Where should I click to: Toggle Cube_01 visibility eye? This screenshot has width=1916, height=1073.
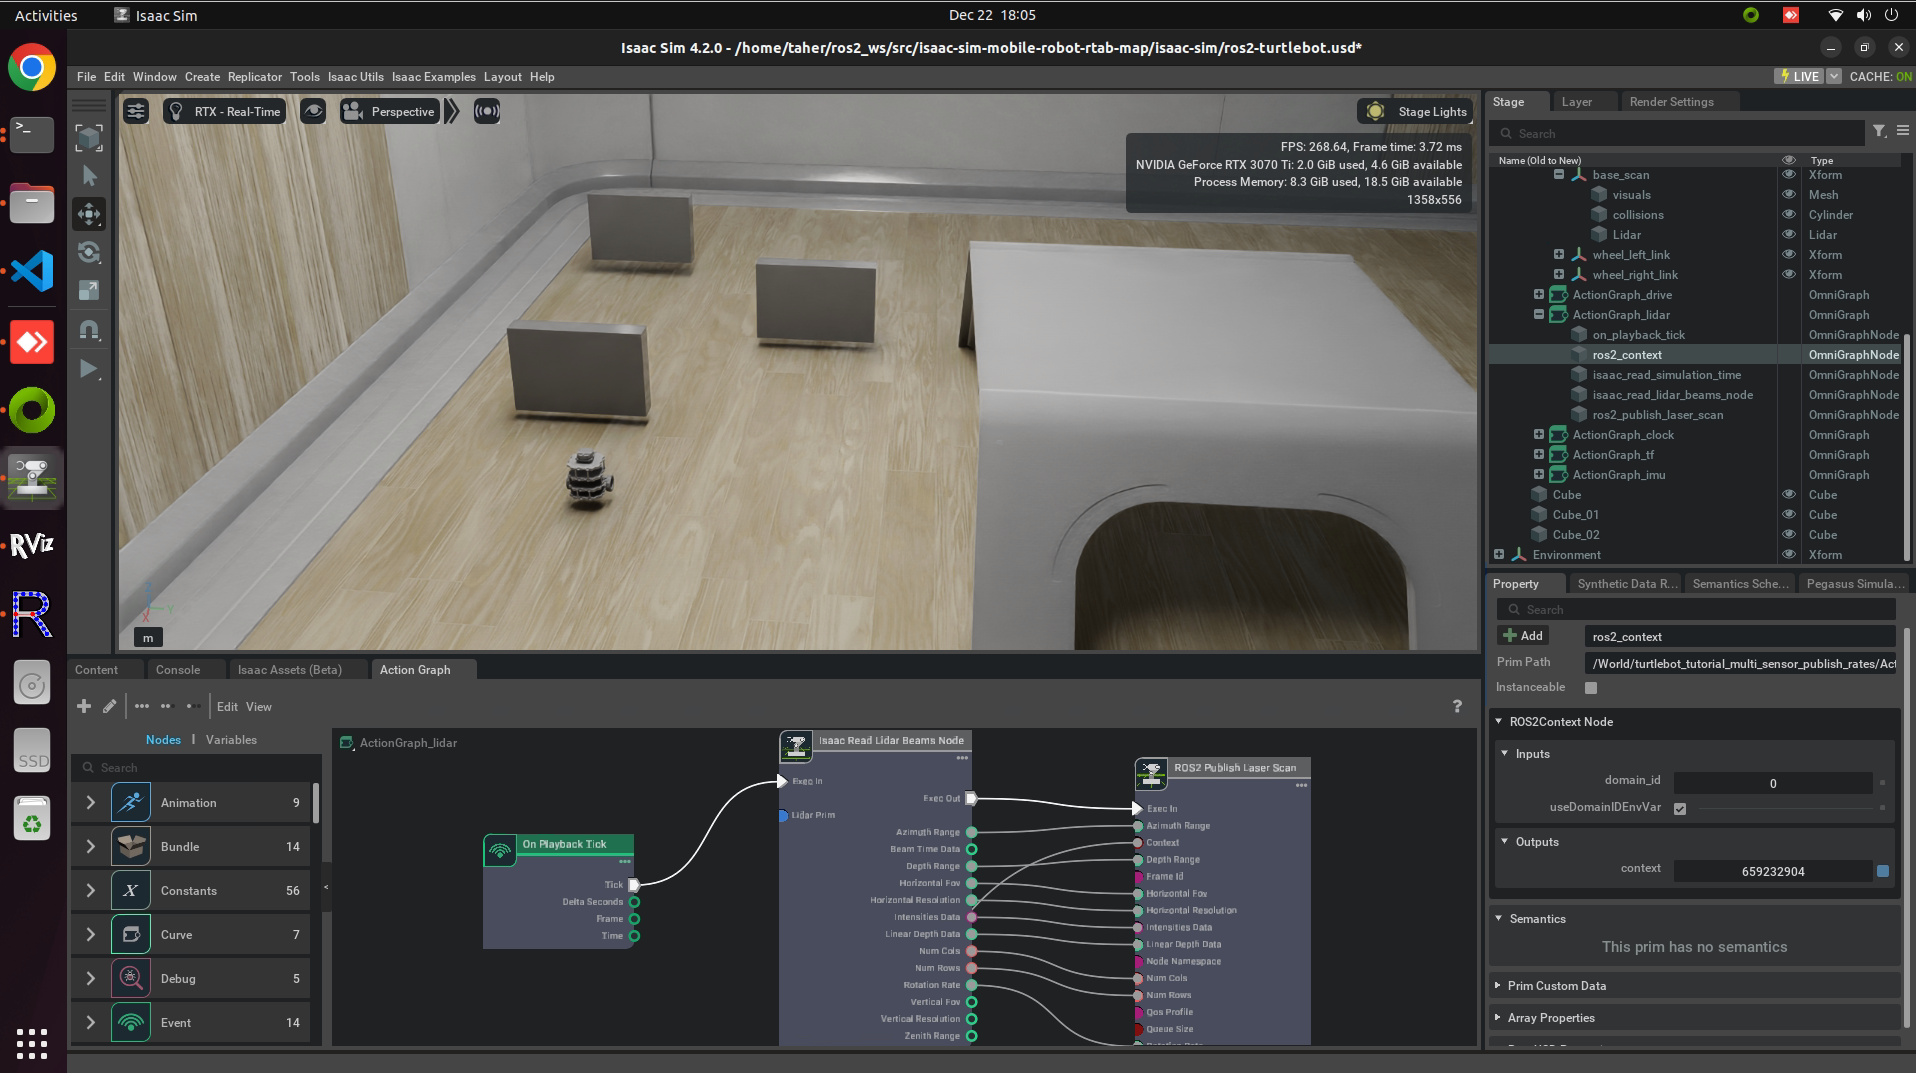pos(1788,514)
